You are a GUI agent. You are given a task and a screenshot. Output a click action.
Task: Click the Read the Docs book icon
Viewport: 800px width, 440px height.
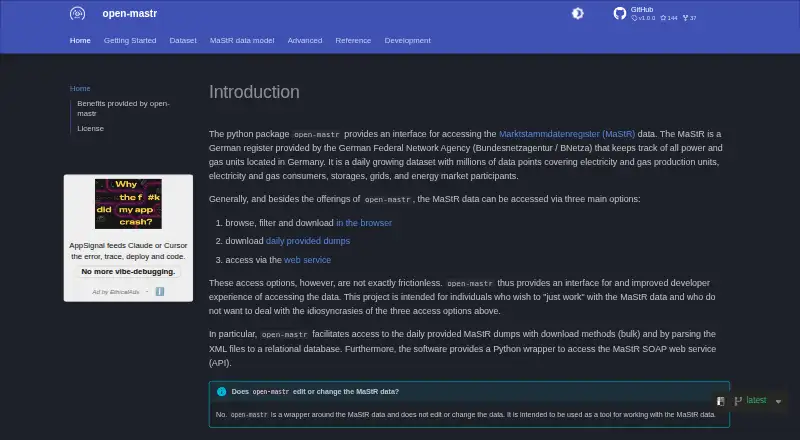coord(720,401)
